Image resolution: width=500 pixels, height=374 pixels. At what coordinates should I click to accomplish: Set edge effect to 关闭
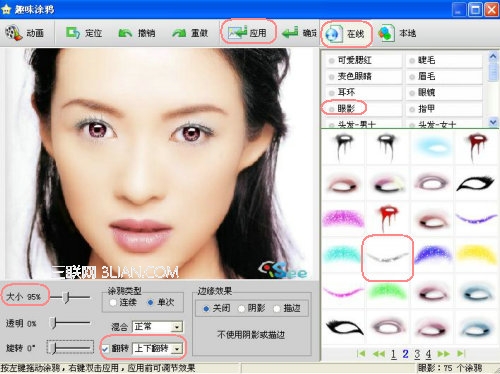tap(206, 309)
